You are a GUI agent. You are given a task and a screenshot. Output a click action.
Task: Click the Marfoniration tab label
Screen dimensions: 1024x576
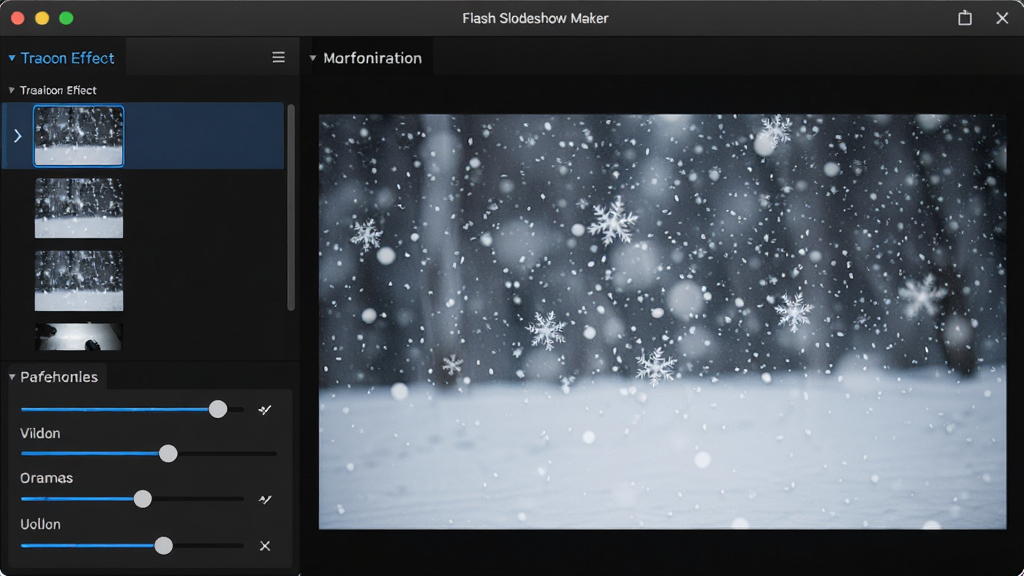point(372,58)
